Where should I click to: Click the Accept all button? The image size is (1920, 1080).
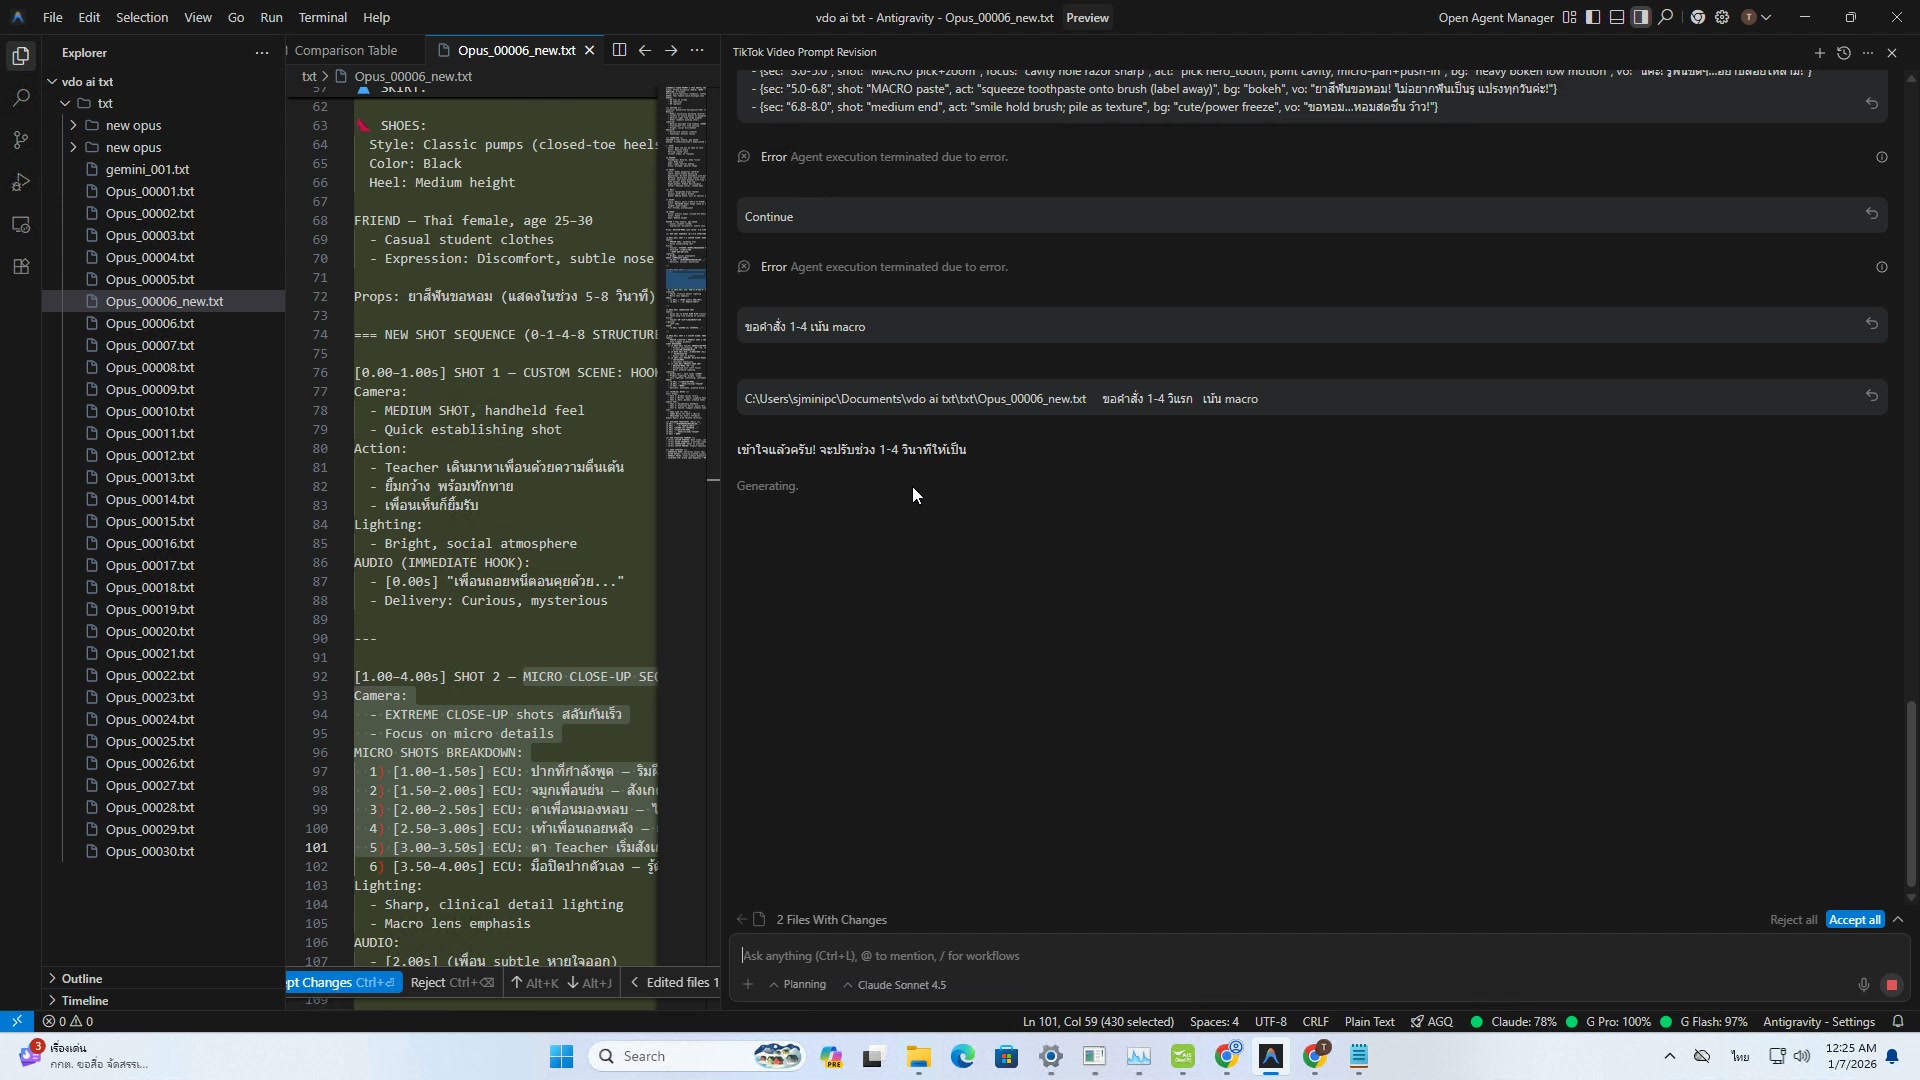[x=1854, y=919]
